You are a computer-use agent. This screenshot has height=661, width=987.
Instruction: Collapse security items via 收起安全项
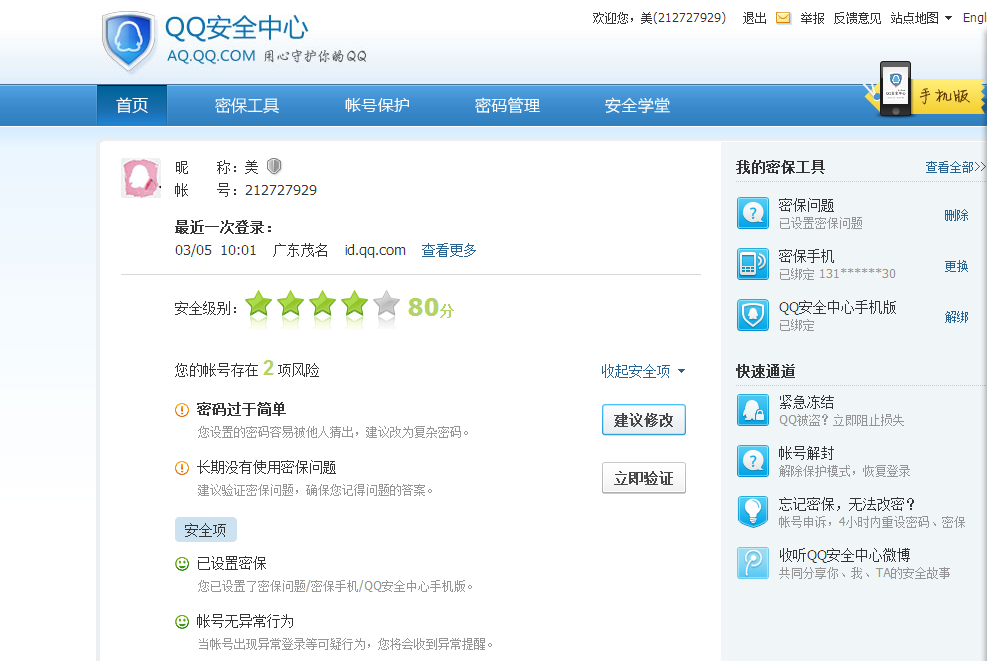(x=643, y=371)
